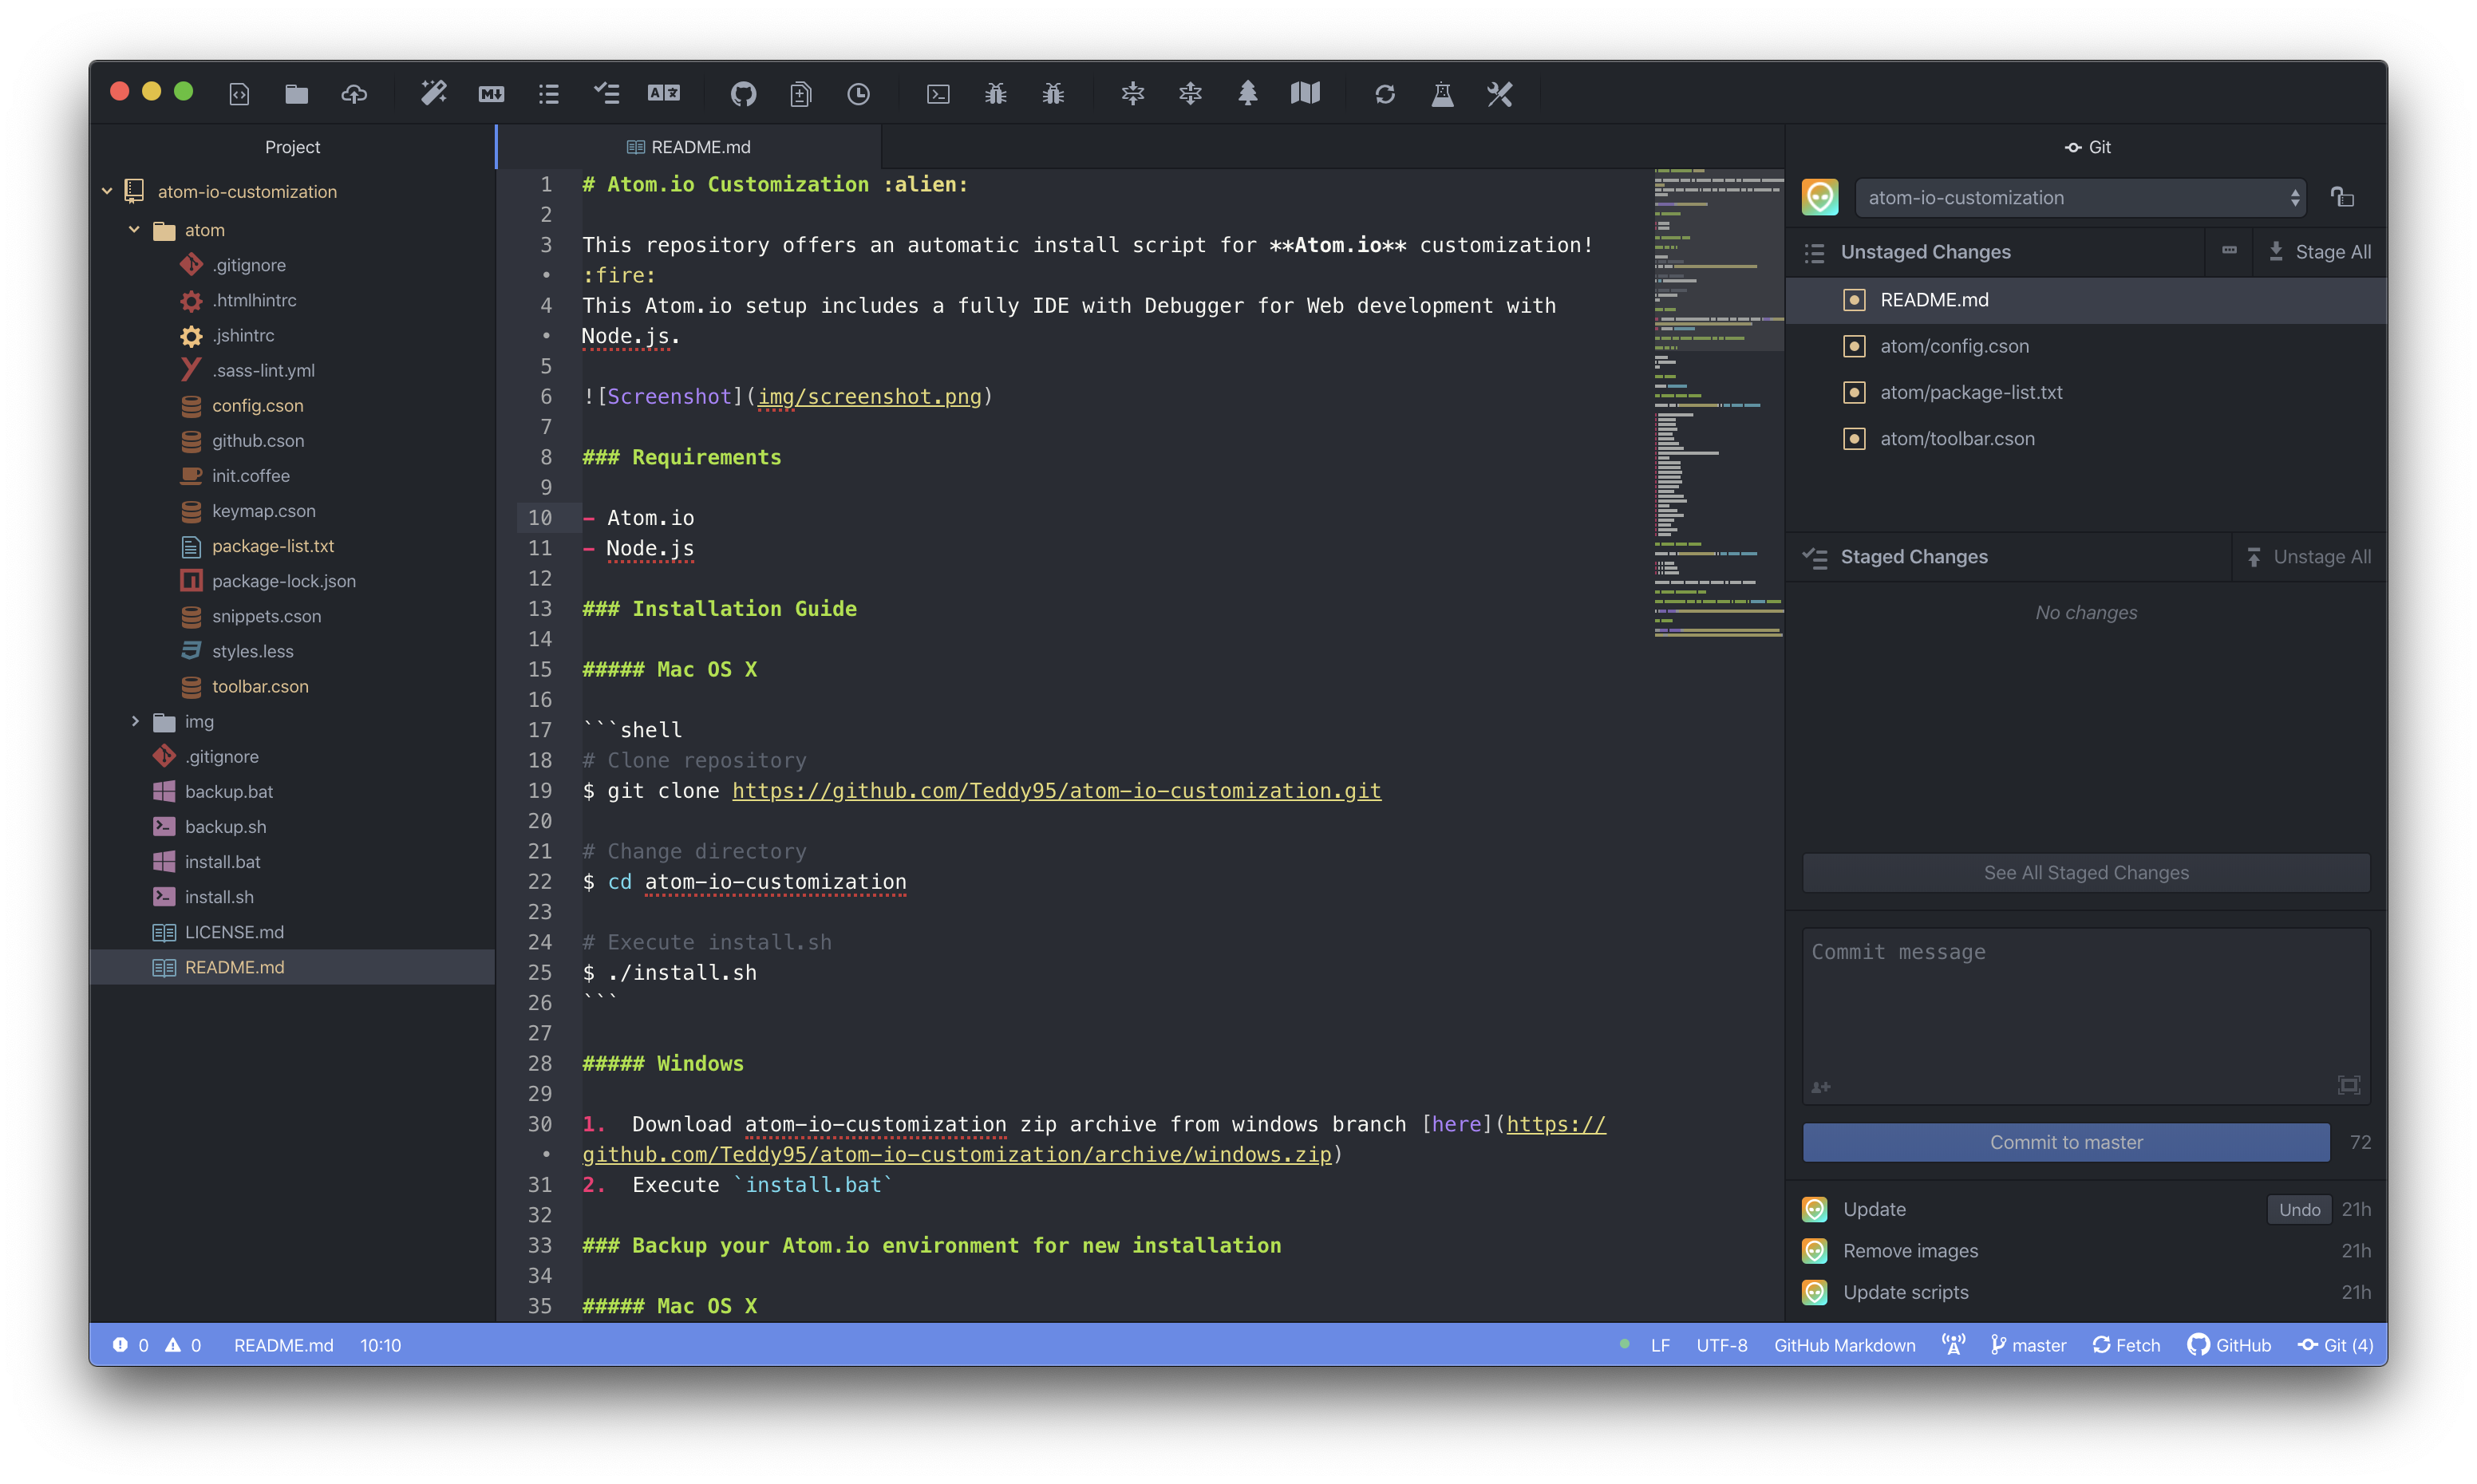Expand the img folder
Viewport: 2477px width, 1484px height.
point(135,722)
